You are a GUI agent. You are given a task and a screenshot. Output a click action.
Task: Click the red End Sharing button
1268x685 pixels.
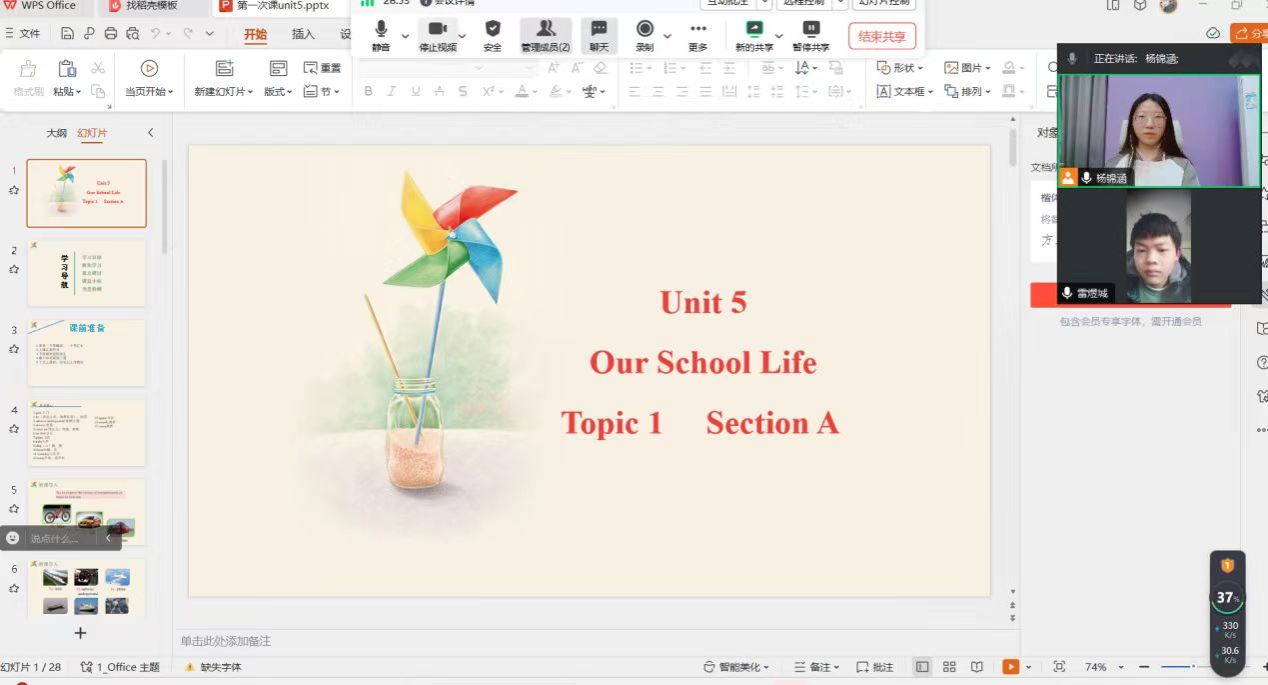click(882, 37)
